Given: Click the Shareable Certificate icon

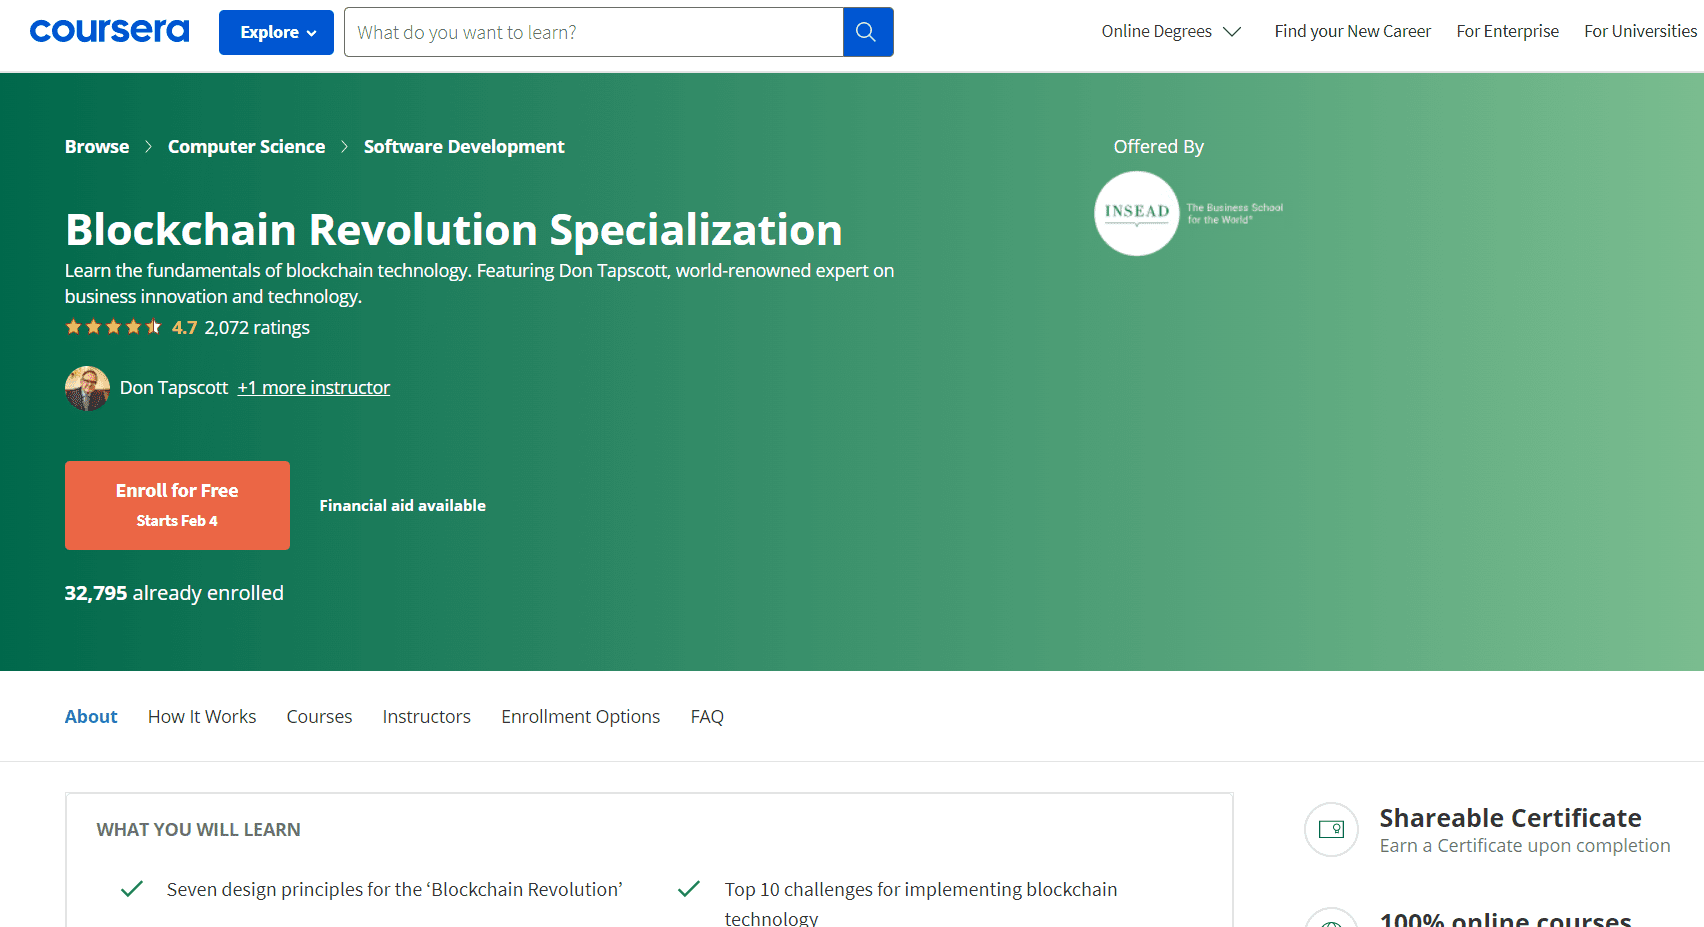Looking at the screenshot, I should tap(1331, 829).
